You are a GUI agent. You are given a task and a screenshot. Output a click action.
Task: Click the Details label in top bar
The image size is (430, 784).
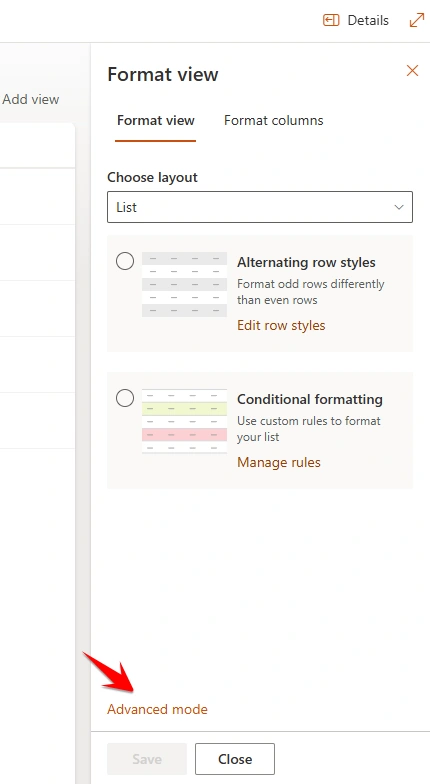click(x=368, y=20)
